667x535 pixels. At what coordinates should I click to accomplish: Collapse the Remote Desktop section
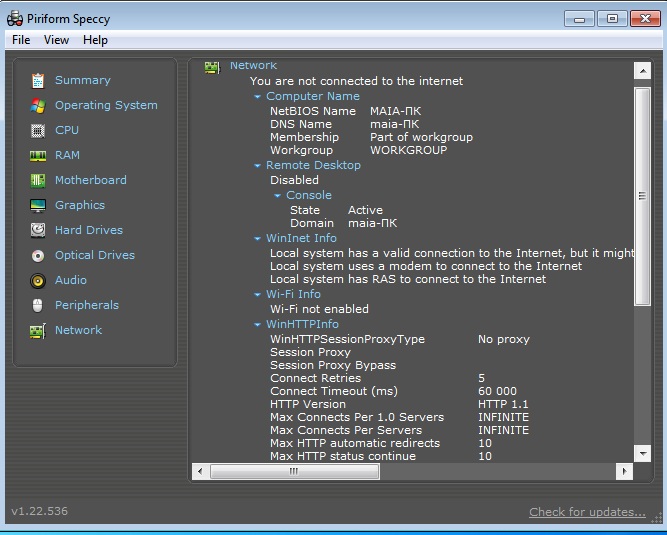258,166
